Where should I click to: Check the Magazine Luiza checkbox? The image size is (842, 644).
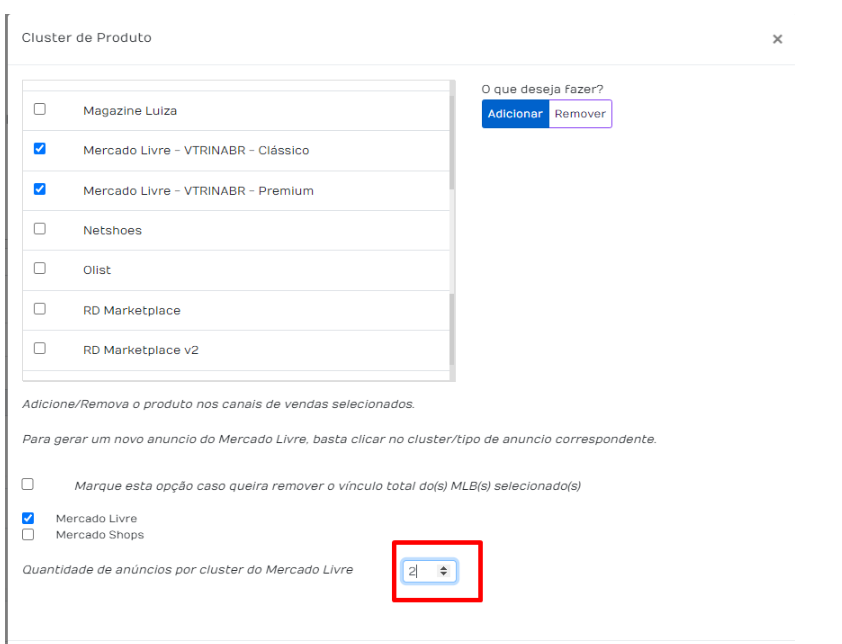pyautogui.click(x=40, y=109)
